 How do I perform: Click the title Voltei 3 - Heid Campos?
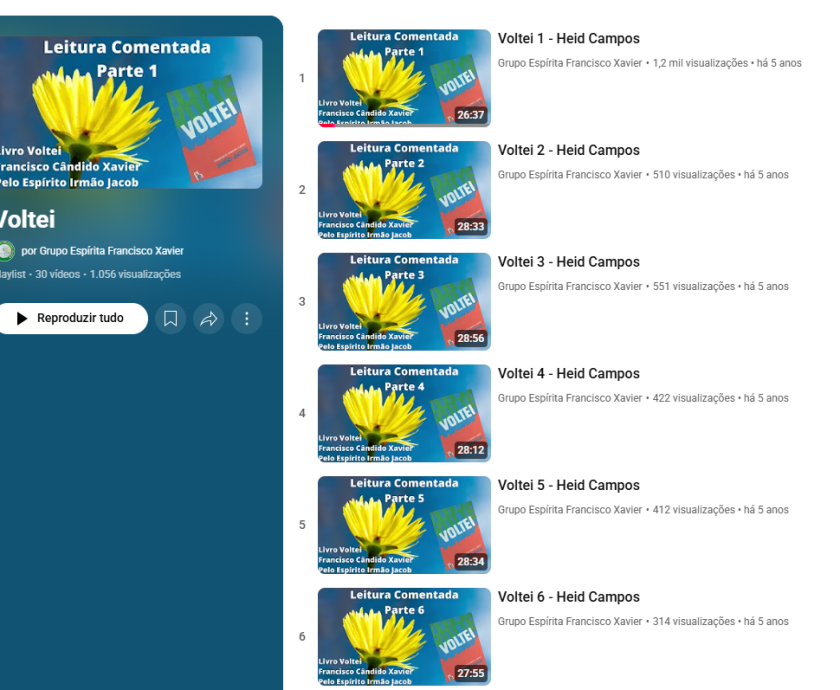point(568,262)
